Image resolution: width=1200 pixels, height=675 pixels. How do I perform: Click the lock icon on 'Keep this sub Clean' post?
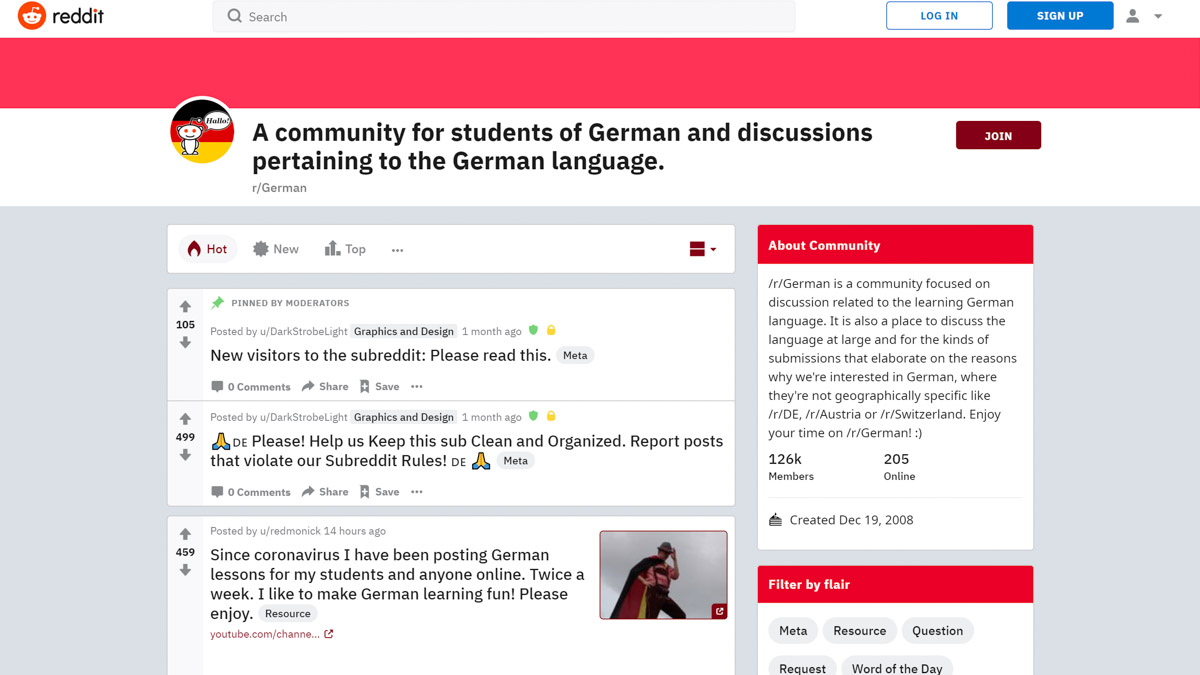click(551, 417)
